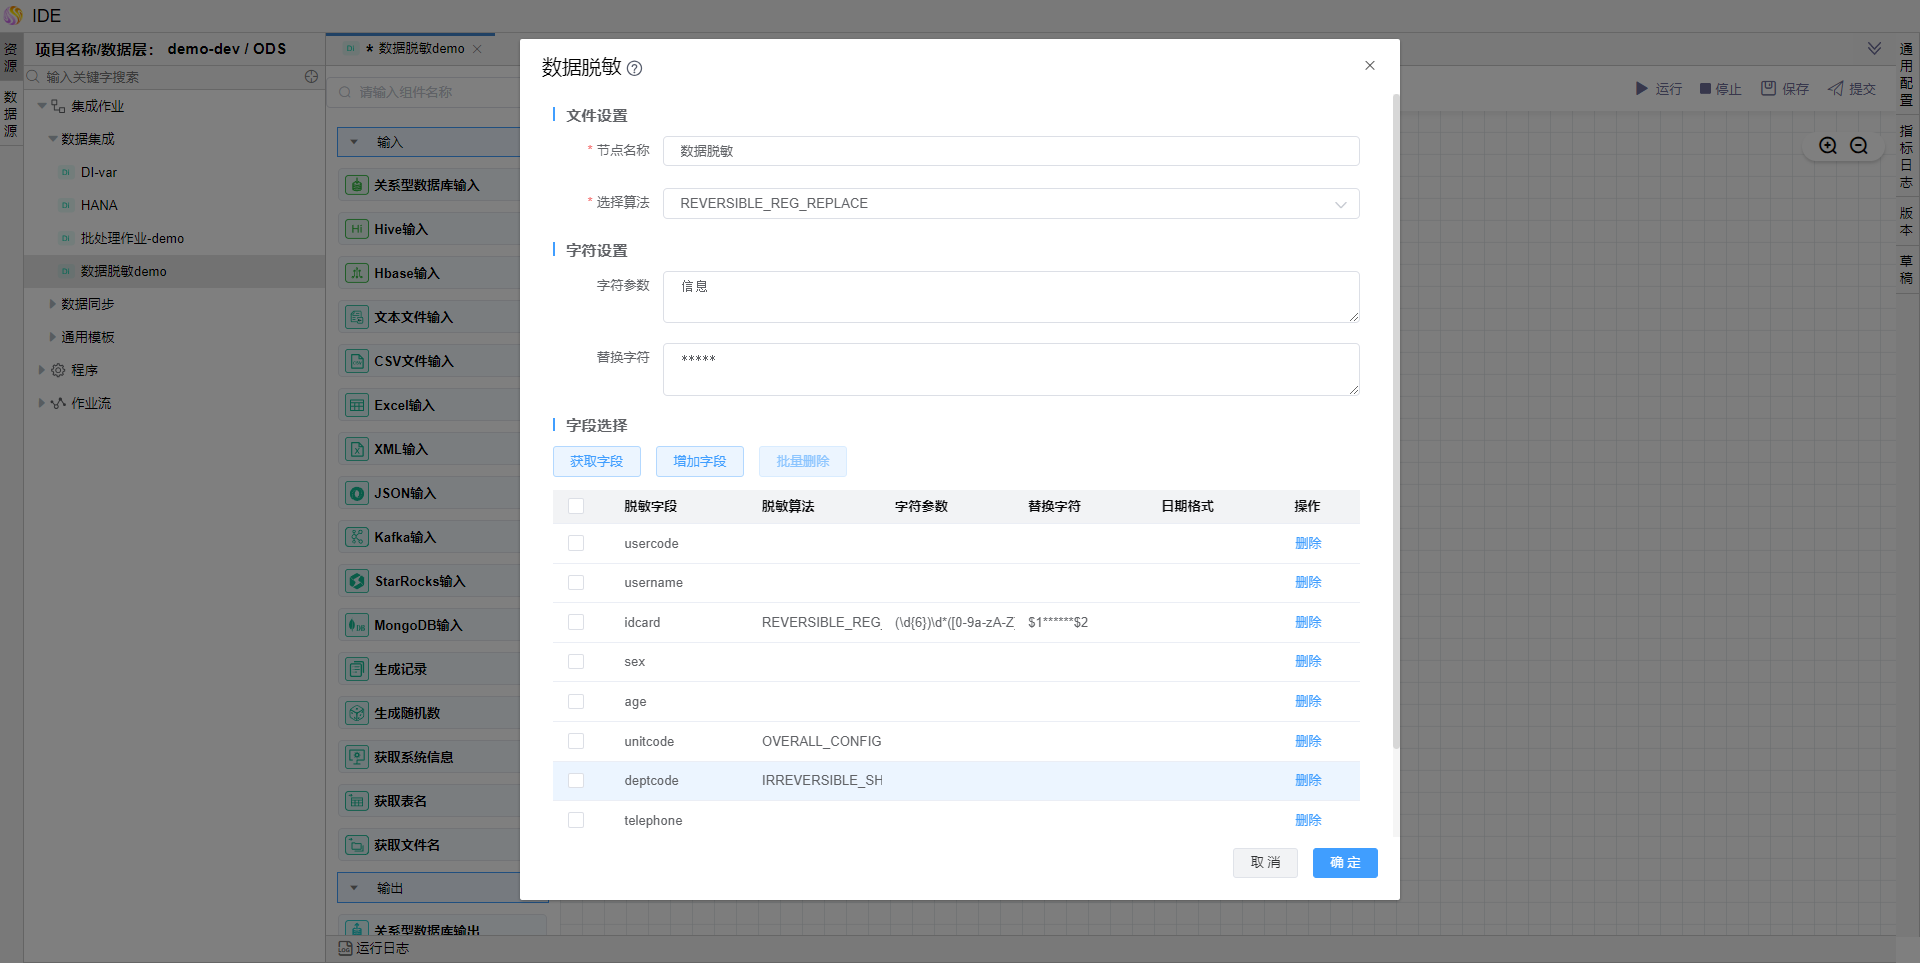Screen dimensions: 1920x963
Task: Click the 获取字段 button
Action: pyautogui.click(x=596, y=461)
